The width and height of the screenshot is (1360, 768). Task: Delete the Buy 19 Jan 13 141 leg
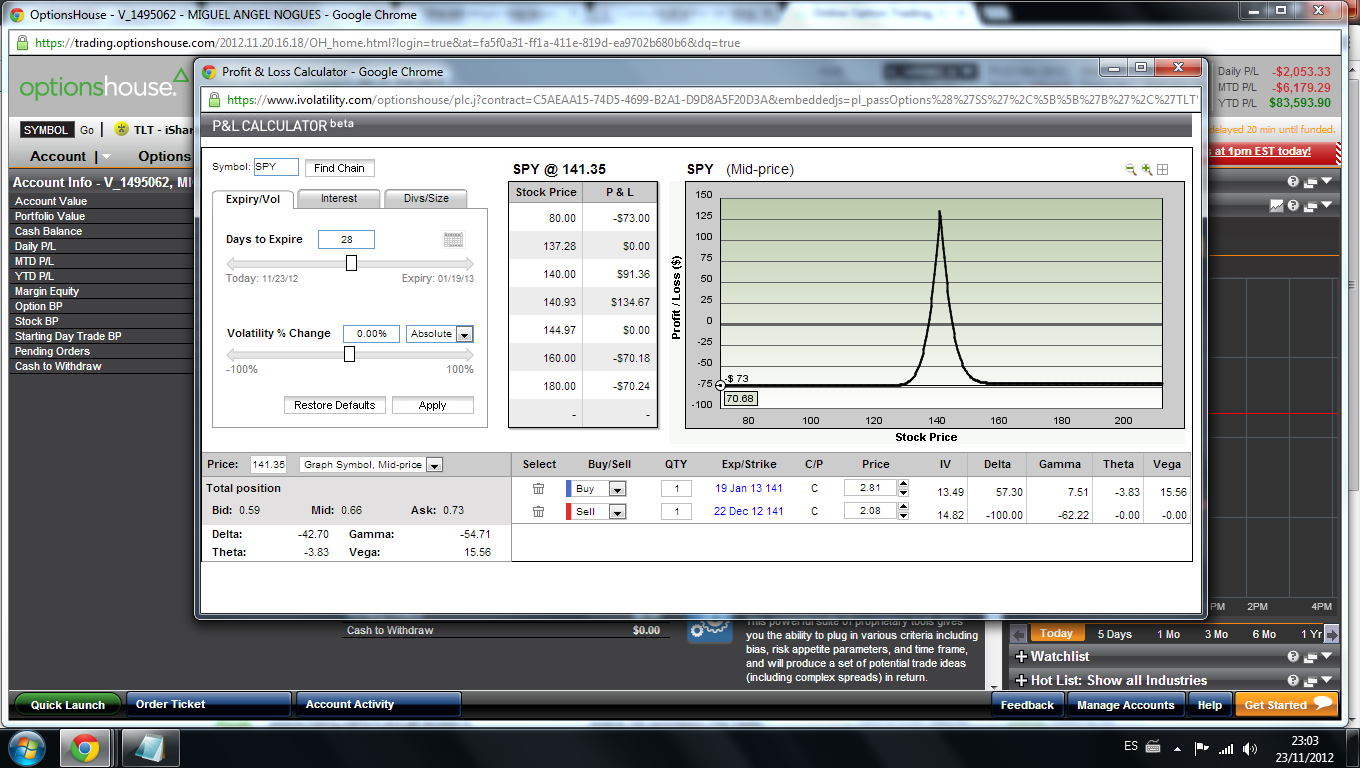point(538,489)
